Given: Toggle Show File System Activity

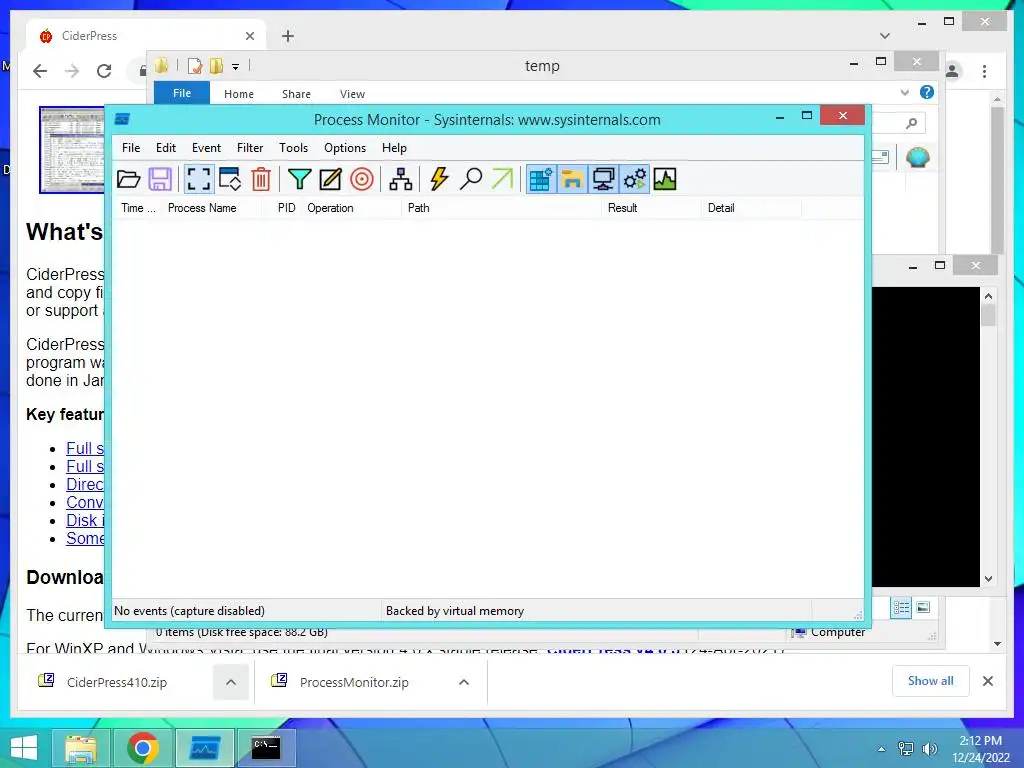Looking at the screenshot, I should coord(571,179).
